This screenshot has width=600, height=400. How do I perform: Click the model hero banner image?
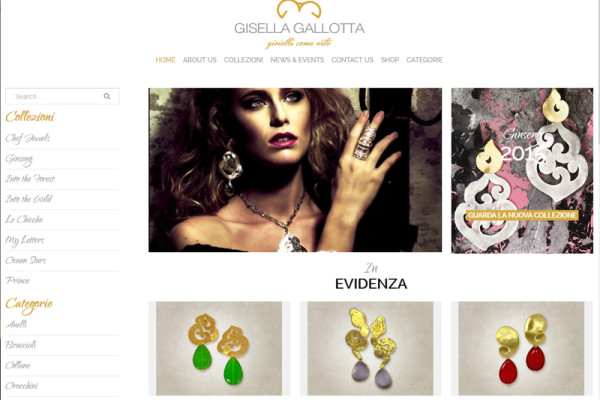tap(295, 170)
